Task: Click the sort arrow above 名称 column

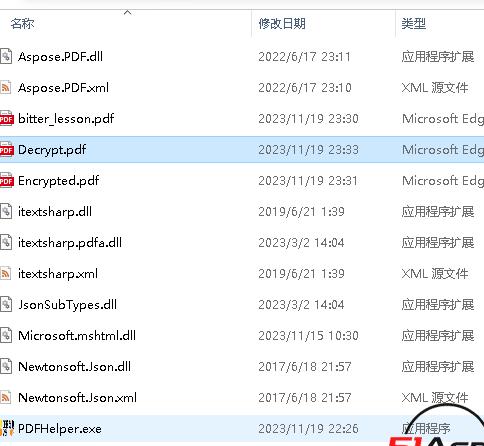Action: click(x=127, y=13)
